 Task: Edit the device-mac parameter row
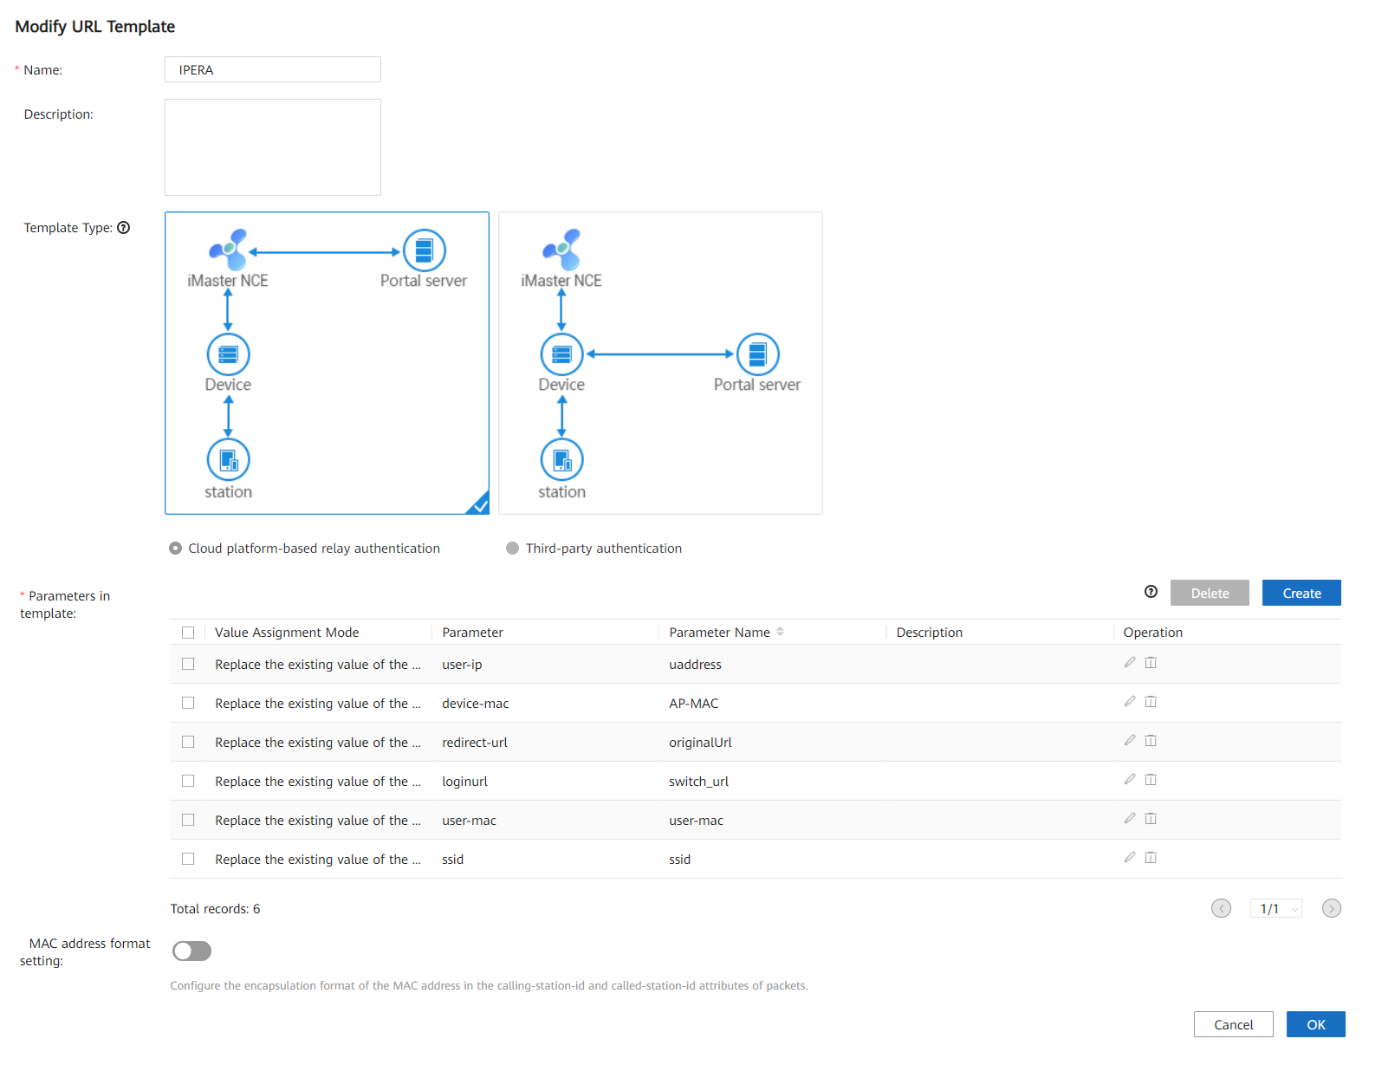pyautogui.click(x=1130, y=702)
